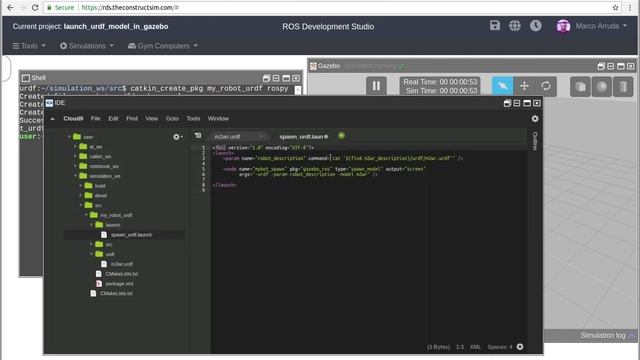Viewport: 640px width, 360px height.
Task: Open IDE preferences gear at top right
Action: (535, 118)
